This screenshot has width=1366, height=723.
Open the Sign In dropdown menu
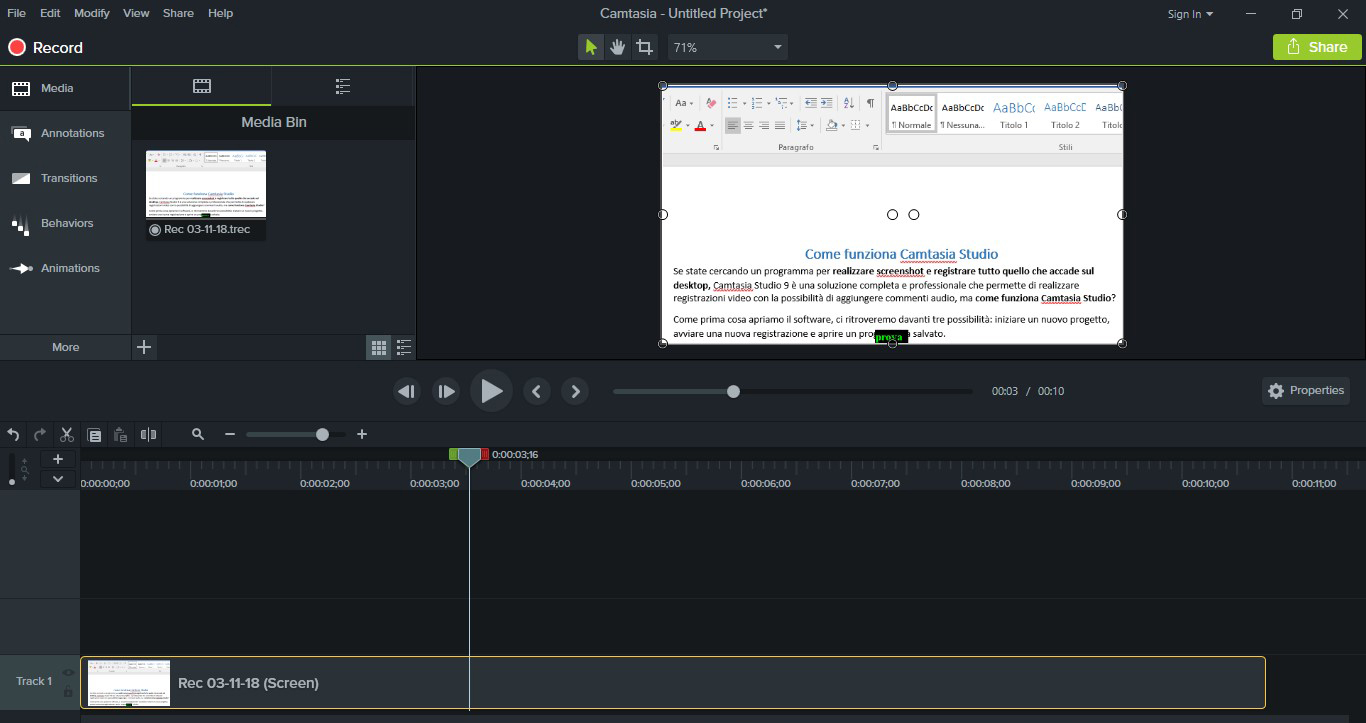point(1190,13)
